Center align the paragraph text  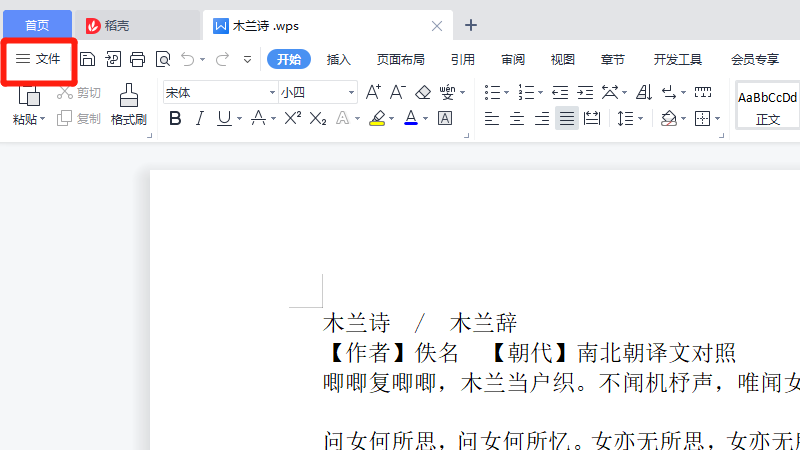[x=517, y=119]
